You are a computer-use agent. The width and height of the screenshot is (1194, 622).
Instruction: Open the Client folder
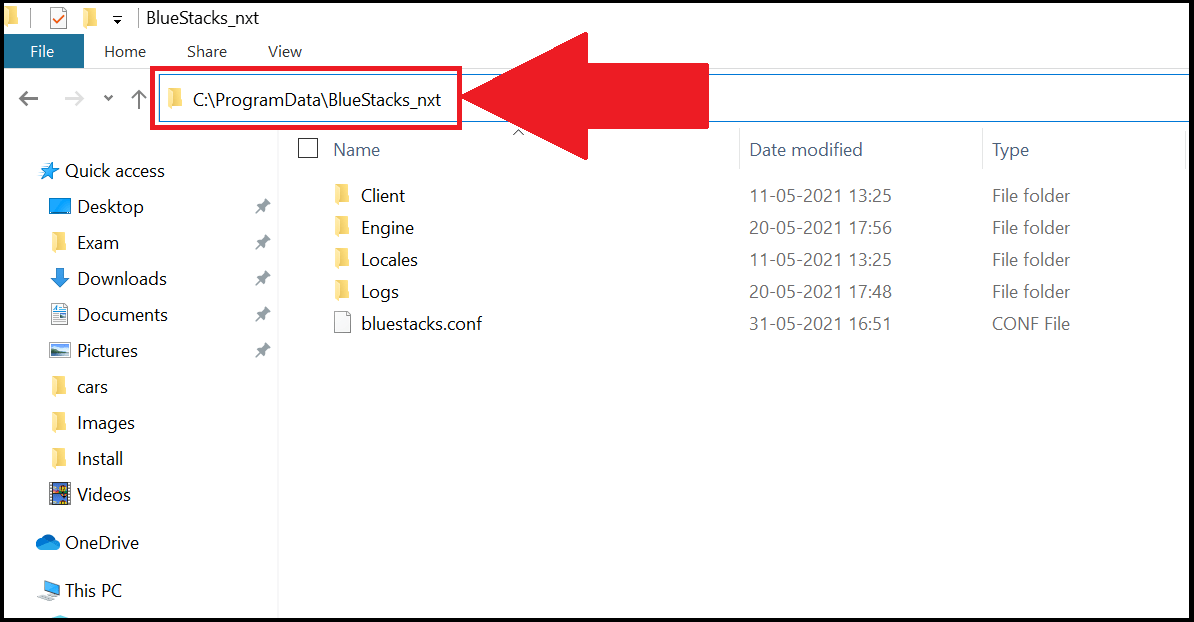coord(383,195)
